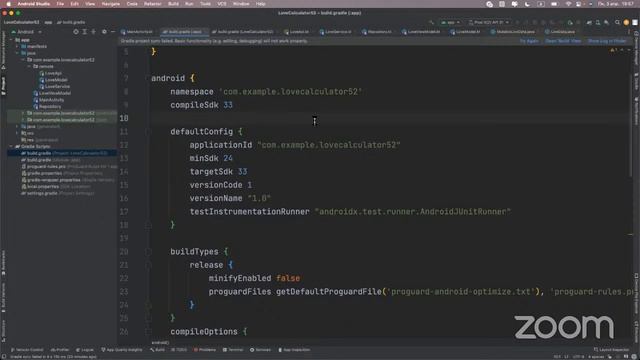Fold the defaultConfig block at line 11
The width and height of the screenshot is (640, 360).
tap(149, 132)
